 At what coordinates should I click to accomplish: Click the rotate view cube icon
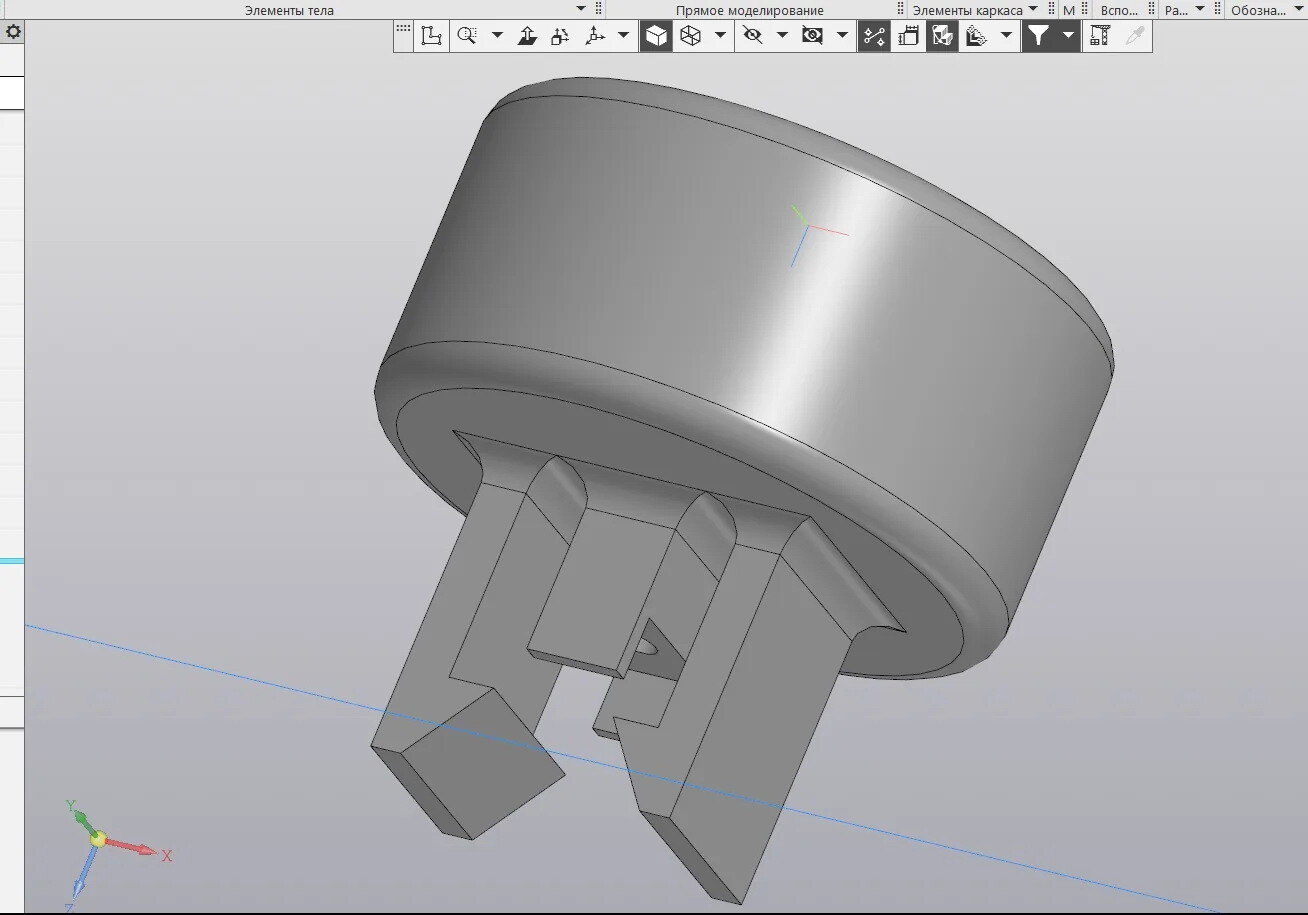pos(560,36)
